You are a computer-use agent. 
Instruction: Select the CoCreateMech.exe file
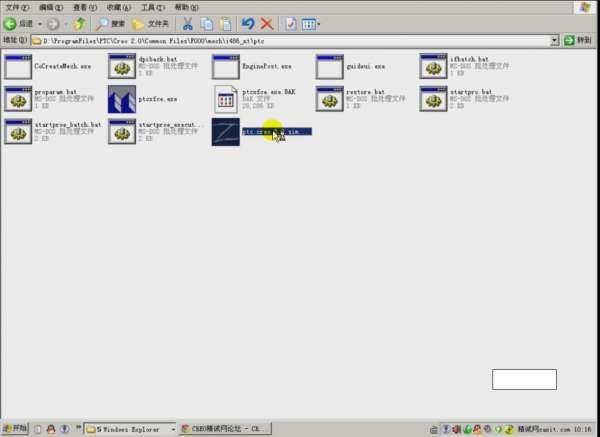(x=19, y=67)
